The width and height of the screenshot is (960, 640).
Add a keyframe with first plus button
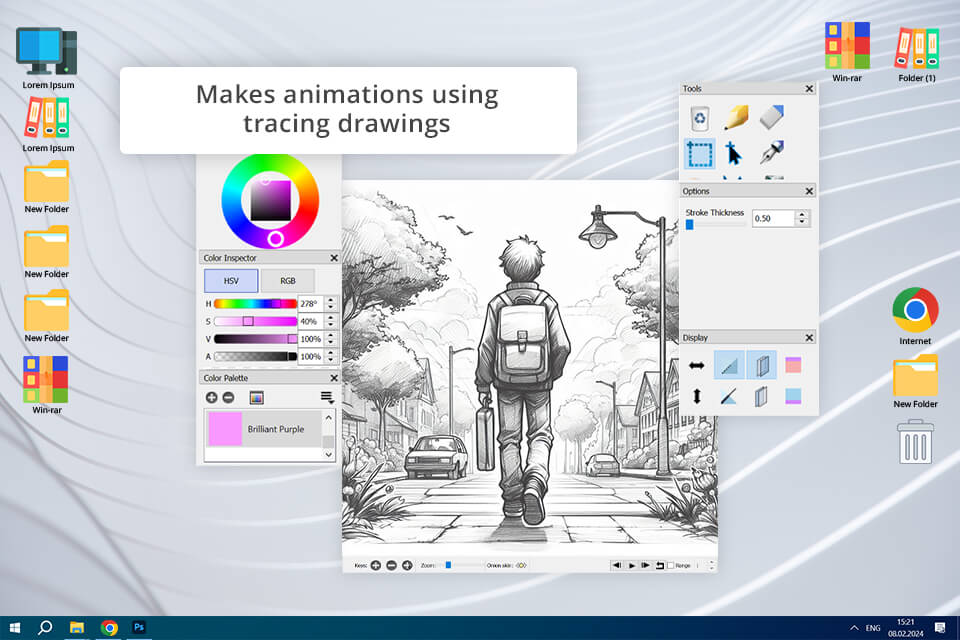[376, 565]
